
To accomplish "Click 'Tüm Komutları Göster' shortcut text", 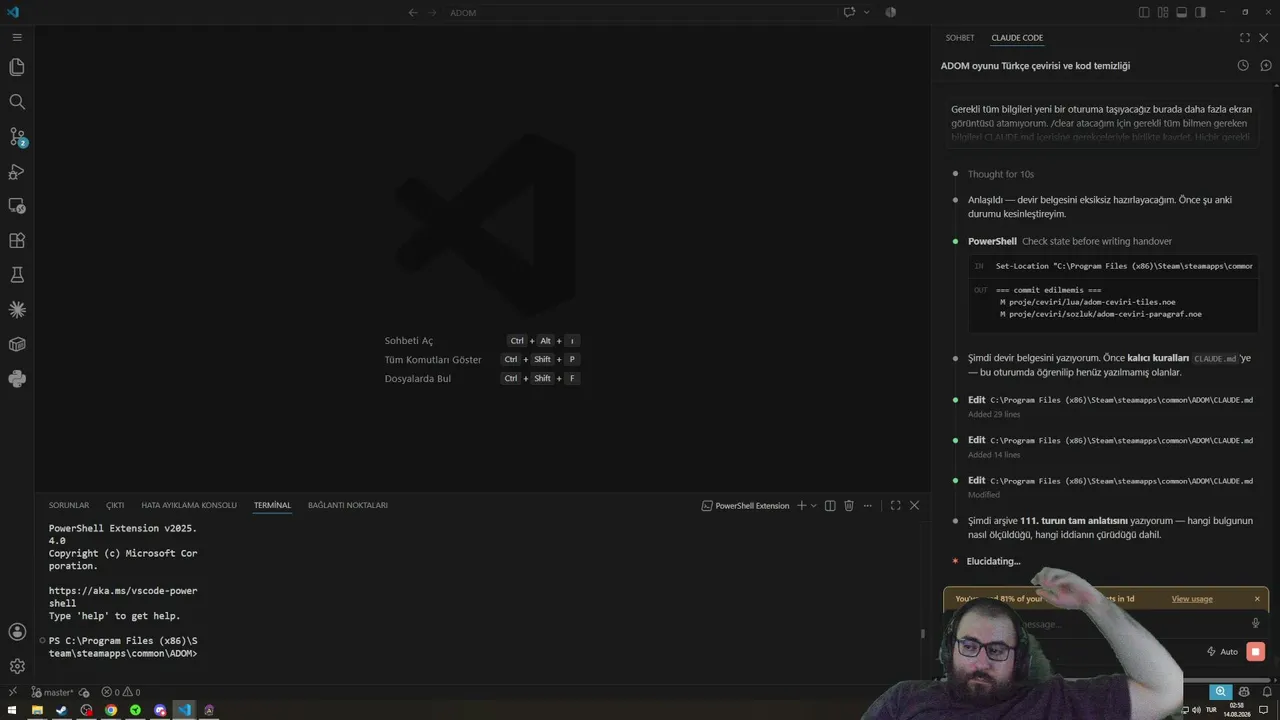I will (x=433, y=360).
